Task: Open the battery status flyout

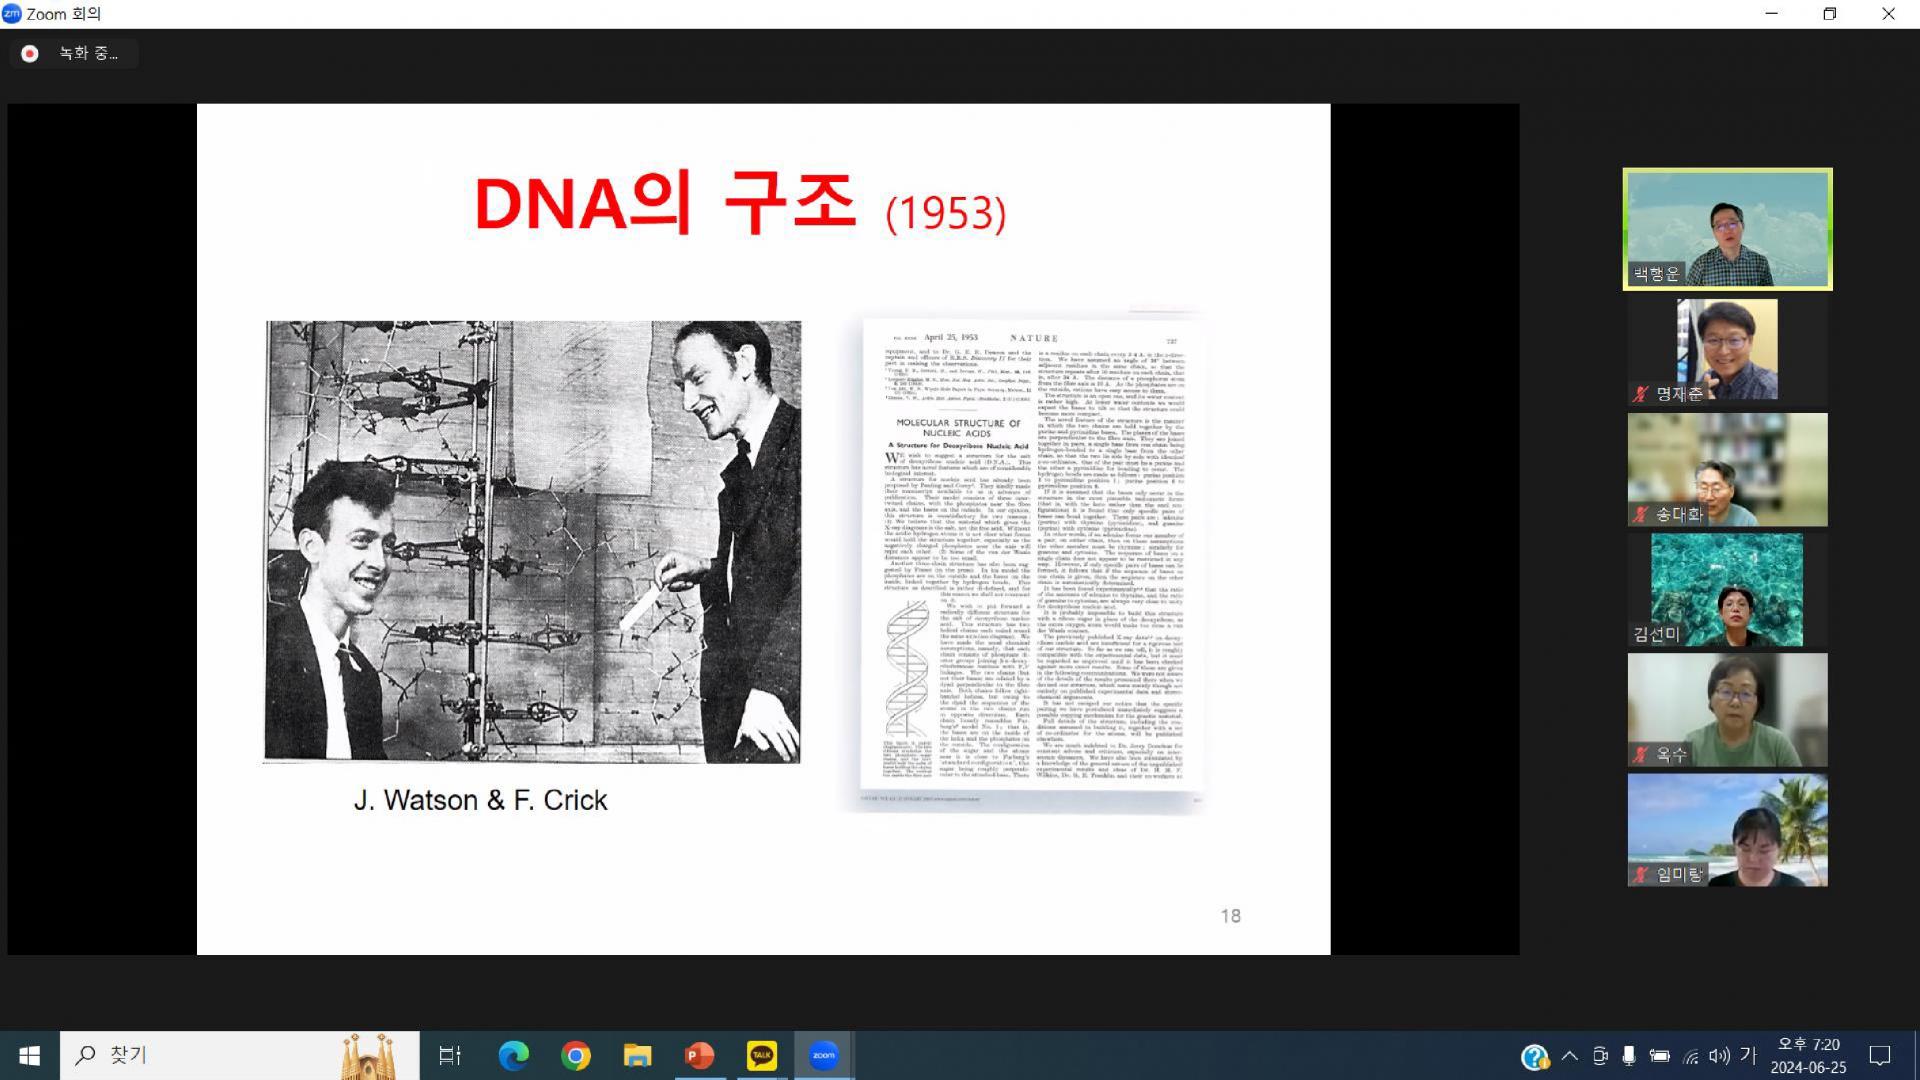Action: click(1660, 1055)
